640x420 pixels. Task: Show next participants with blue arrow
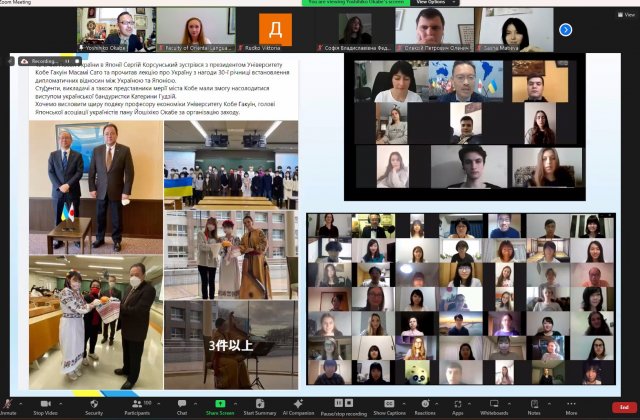565,30
